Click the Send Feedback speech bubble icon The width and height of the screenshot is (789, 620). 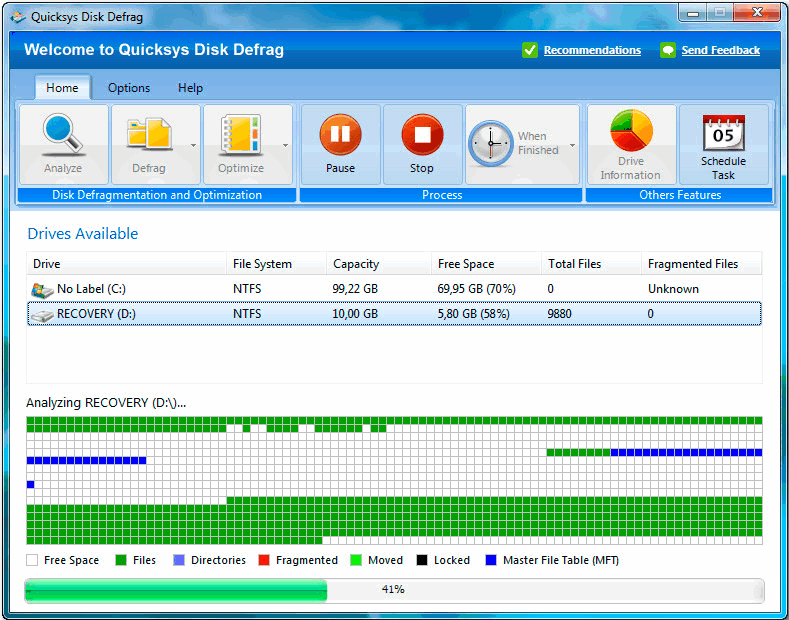tap(668, 50)
